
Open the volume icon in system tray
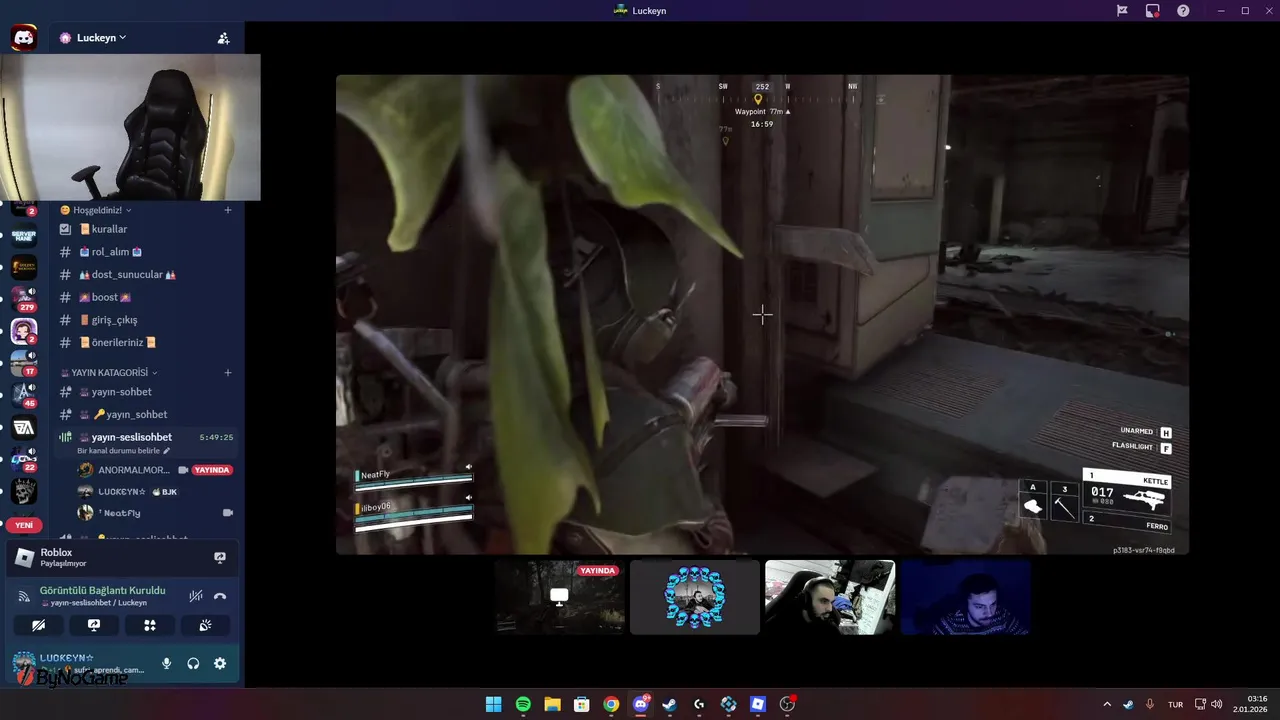(1217, 704)
